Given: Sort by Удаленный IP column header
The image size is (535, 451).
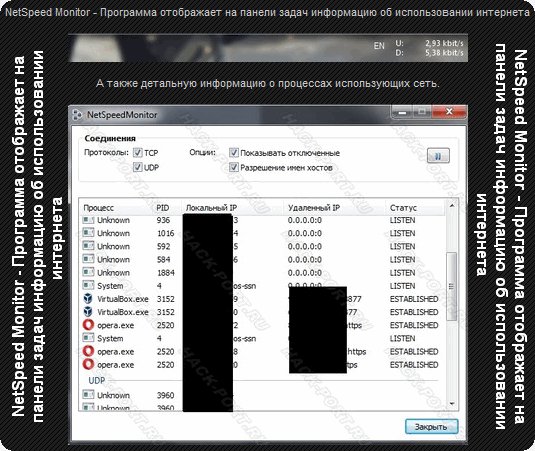Looking at the screenshot, I should coord(314,208).
